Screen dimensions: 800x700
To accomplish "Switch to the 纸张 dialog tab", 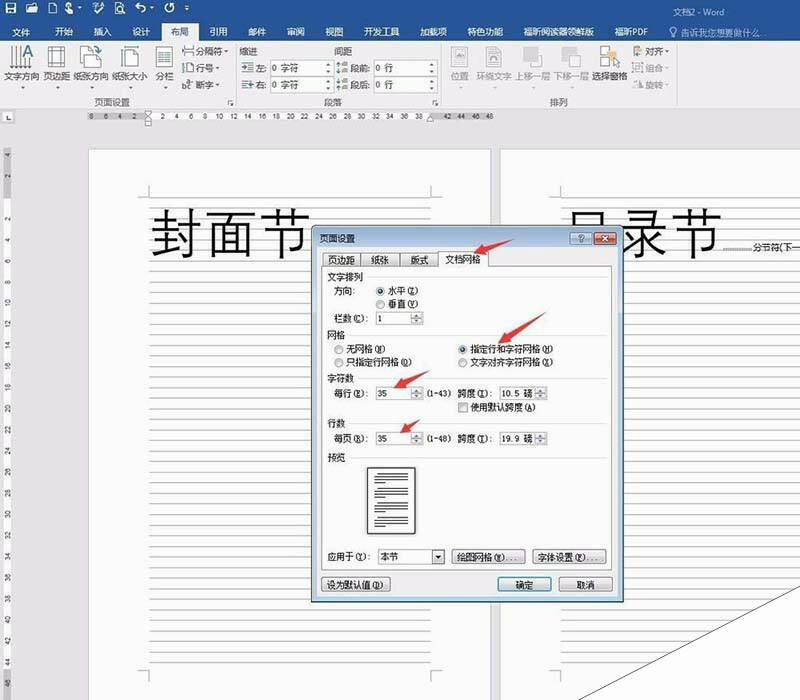I will [380, 260].
